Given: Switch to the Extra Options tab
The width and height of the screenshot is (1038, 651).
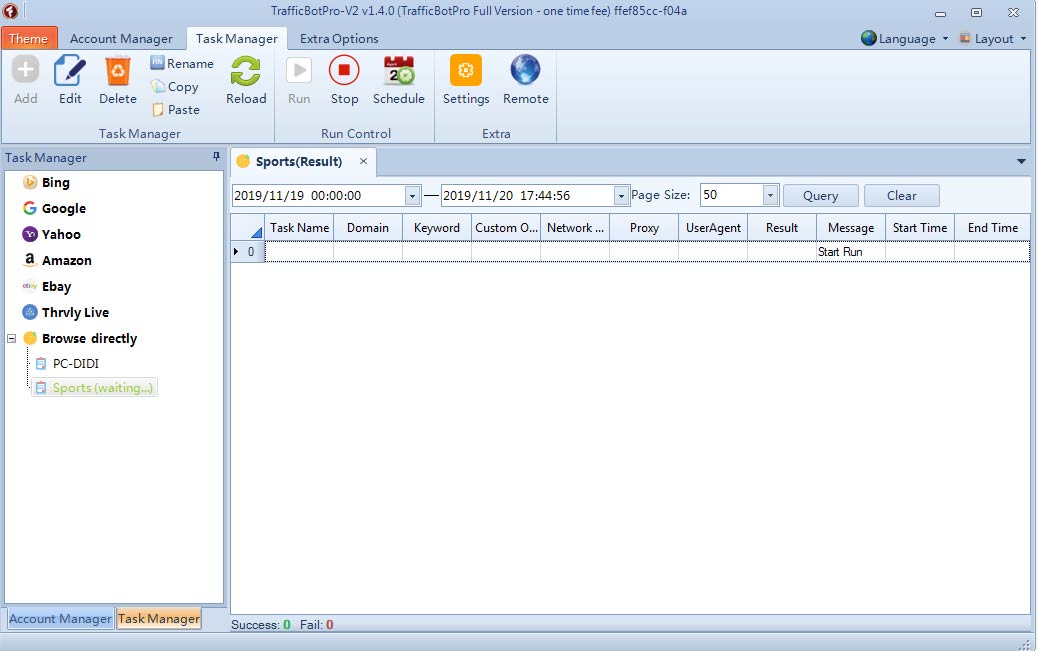Looking at the screenshot, I should click(339, 39).
